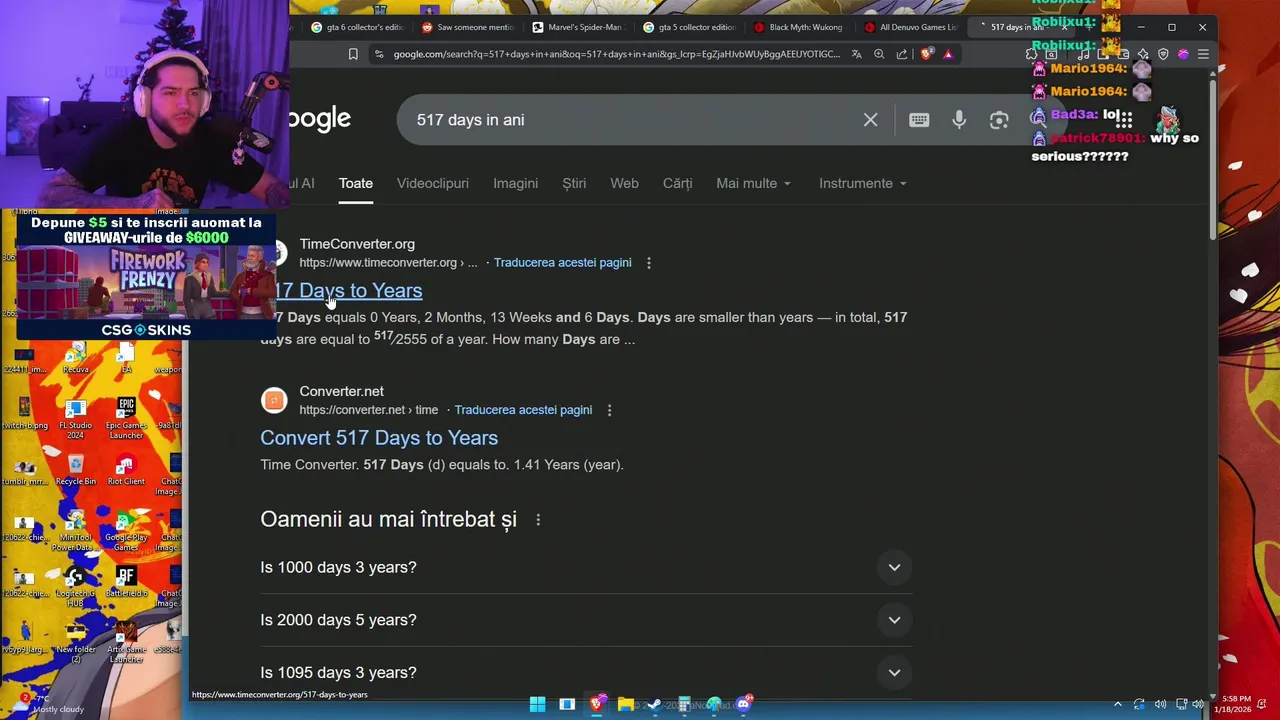Open the Windows Start menu
This screenshot has height=720, width=1280.
(537, 704)
